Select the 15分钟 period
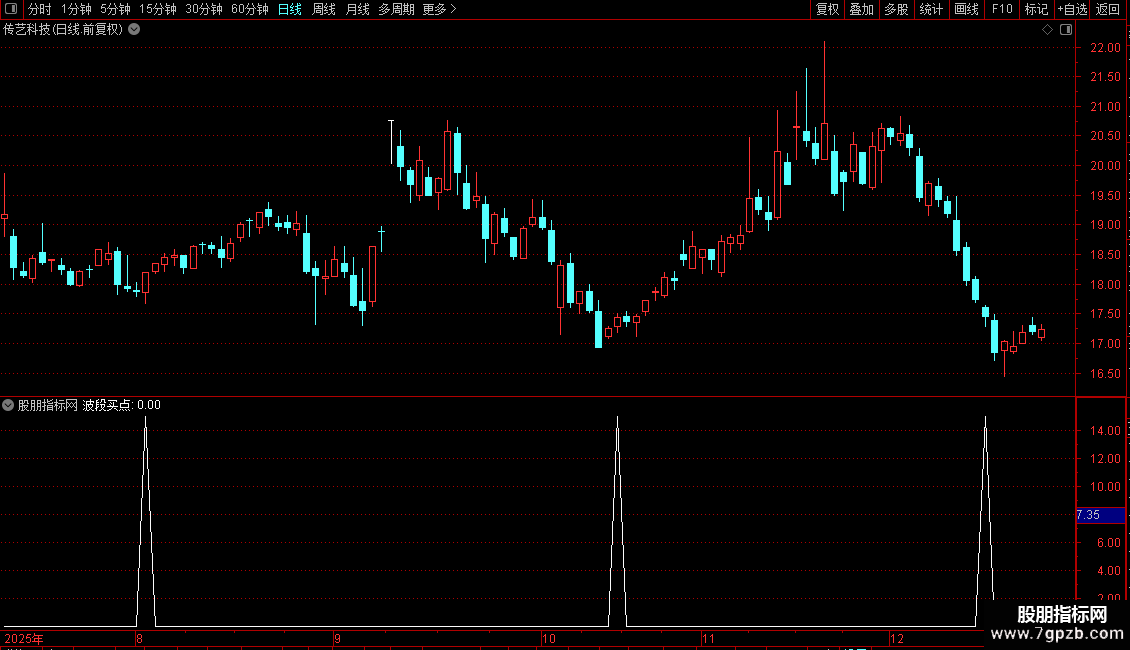Viewport: 1130px width, 650px height. [x=157, y=9]
